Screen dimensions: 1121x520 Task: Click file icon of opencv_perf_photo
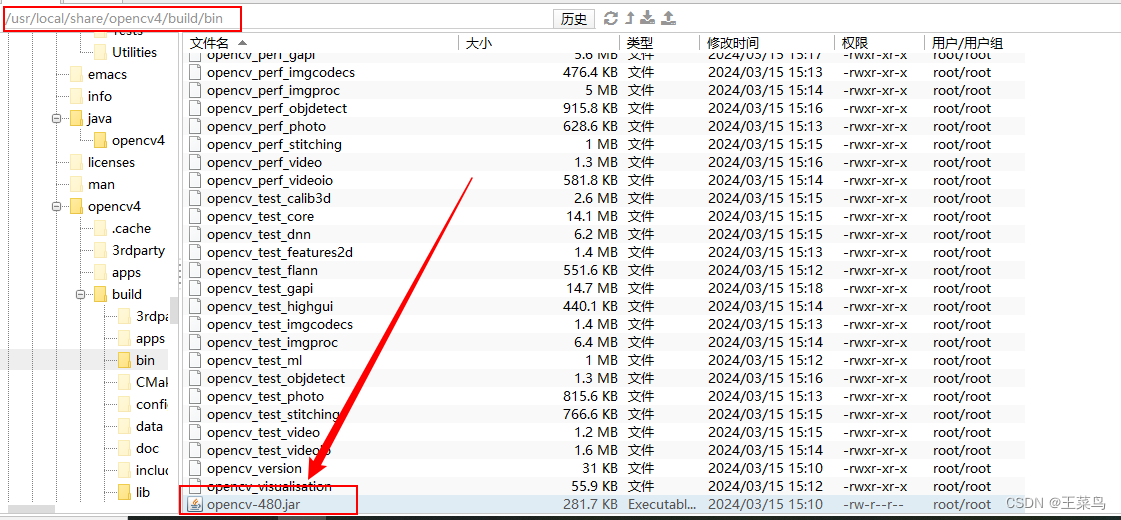[195, 126]
